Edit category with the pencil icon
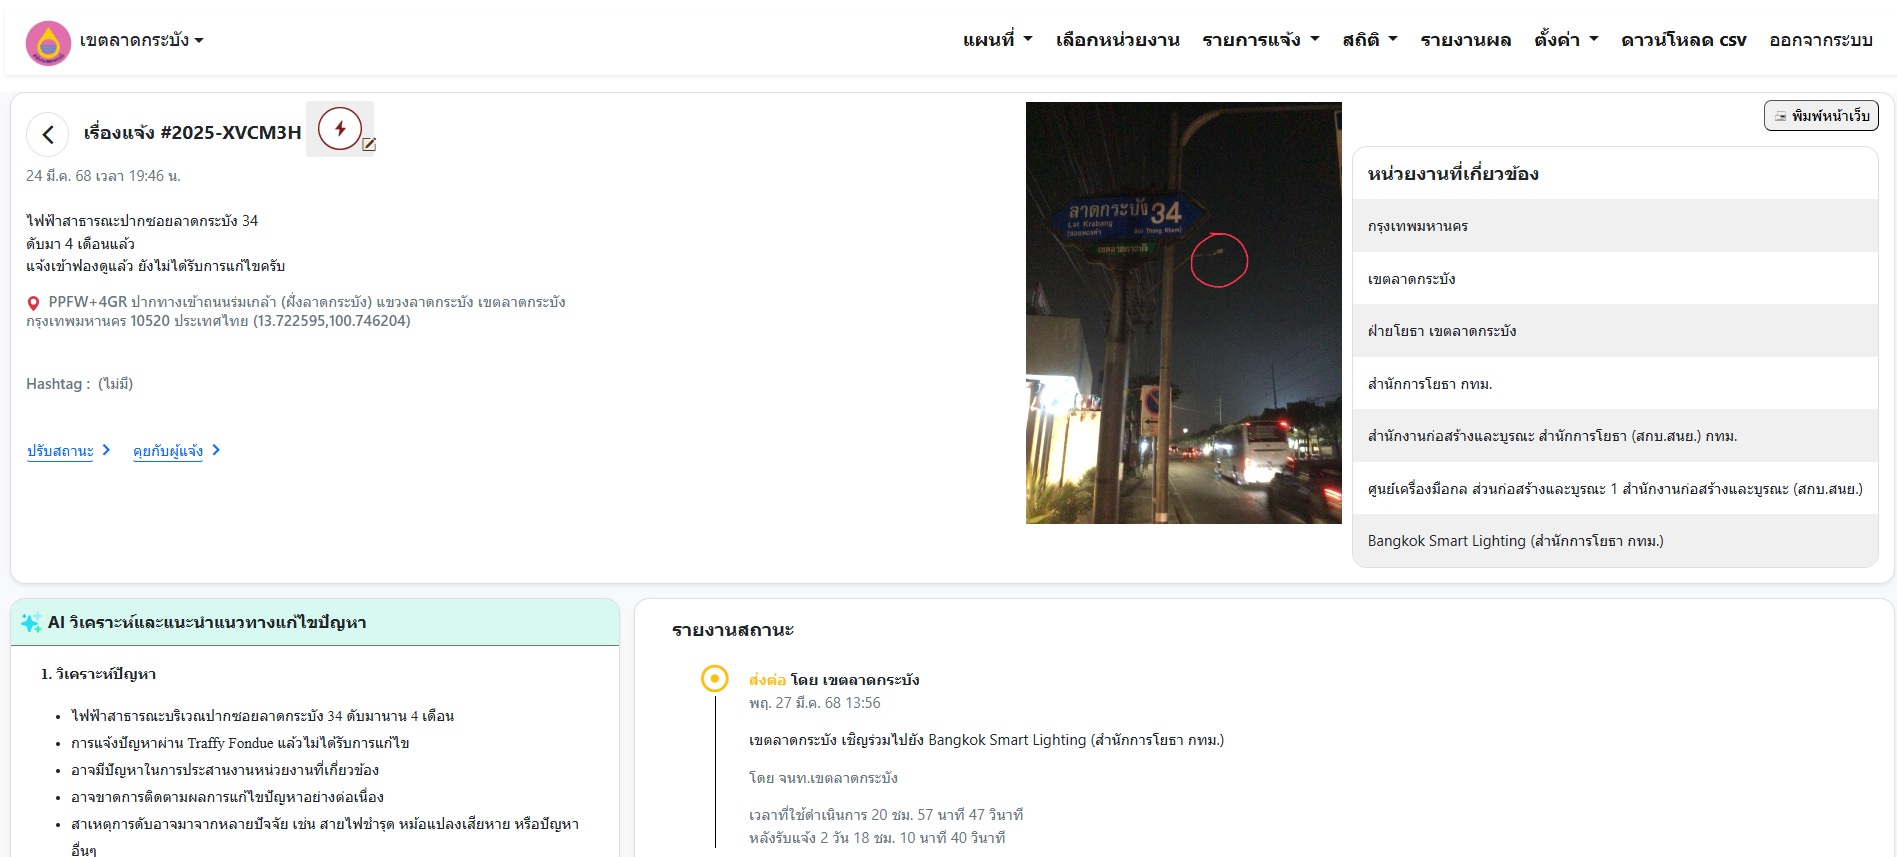 [369, 144]
